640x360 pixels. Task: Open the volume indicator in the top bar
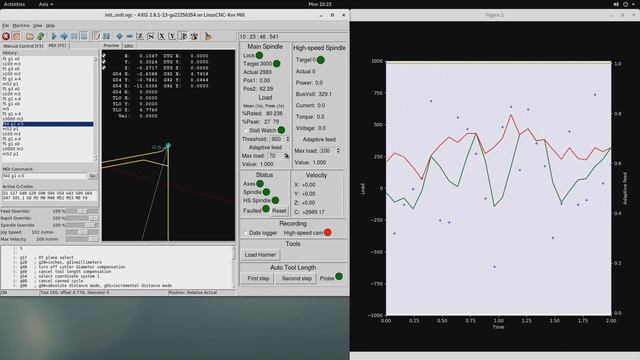(x=616, y=4)
